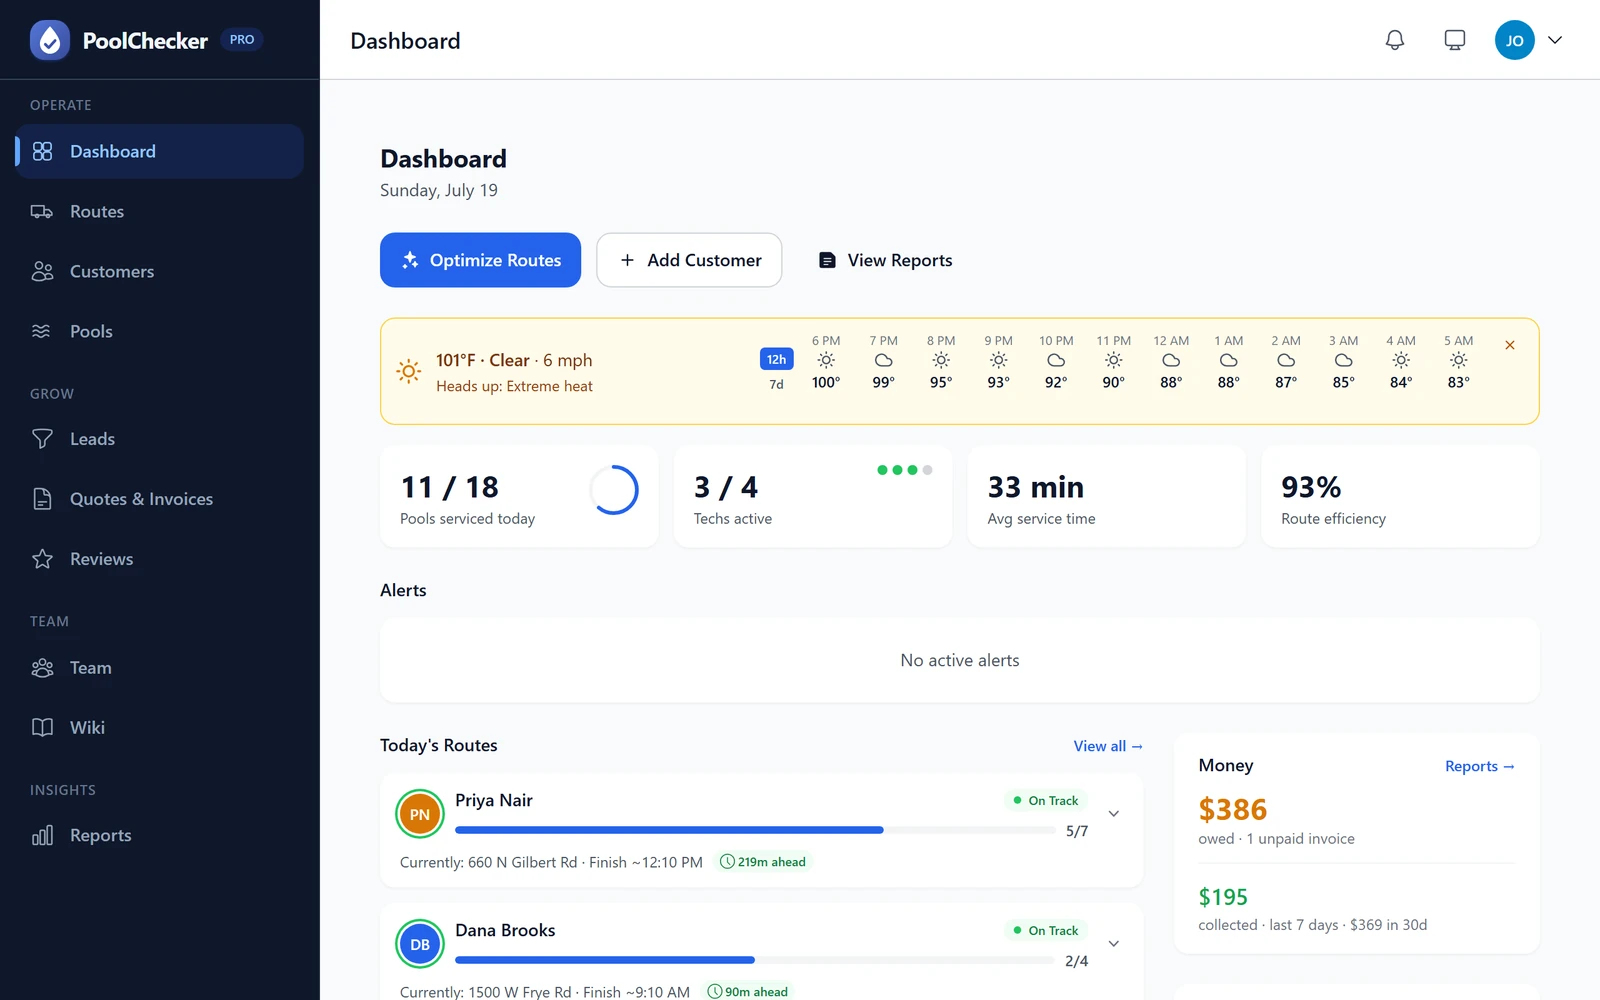This screenshot has width=1600, height=1000.
Task: Click the PRO plan badge
Action: coord(242,40)
